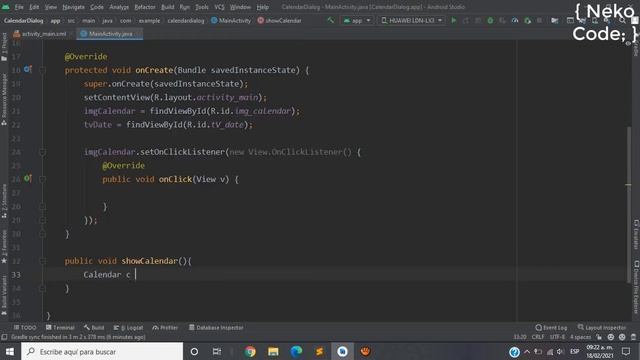
Task: Click the apply changes icon next to Run
Action: 466,20
